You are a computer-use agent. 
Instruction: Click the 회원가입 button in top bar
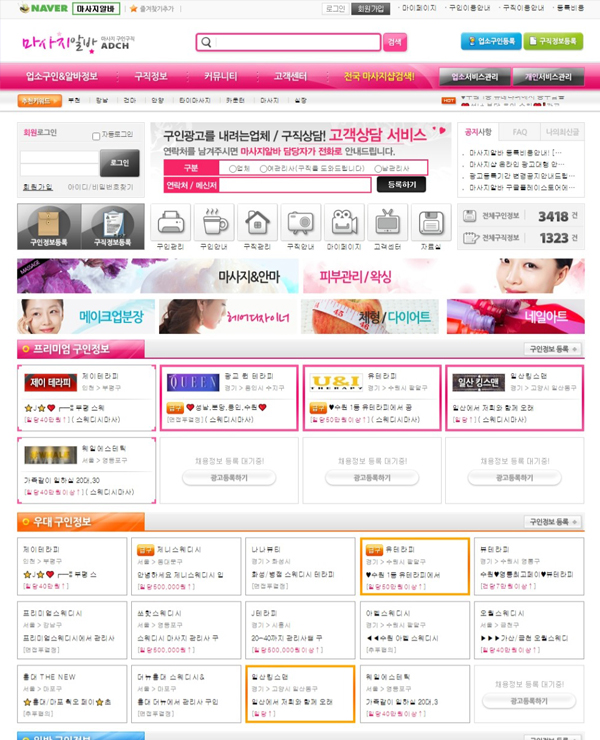click(371, 8)
